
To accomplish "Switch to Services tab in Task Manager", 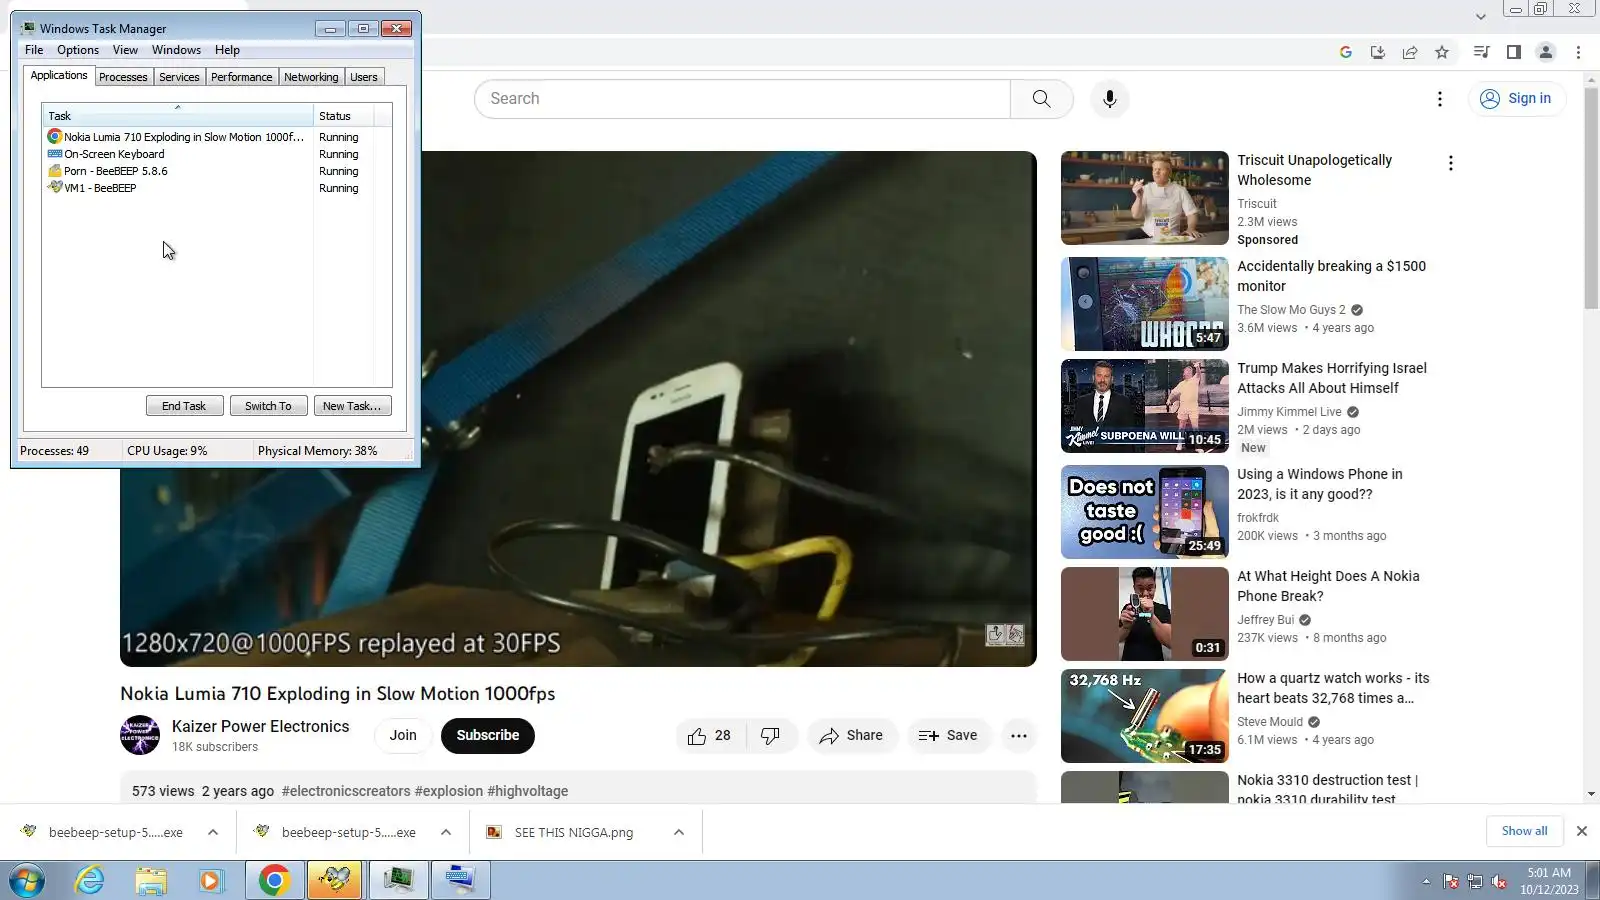I will pos(179,77).
